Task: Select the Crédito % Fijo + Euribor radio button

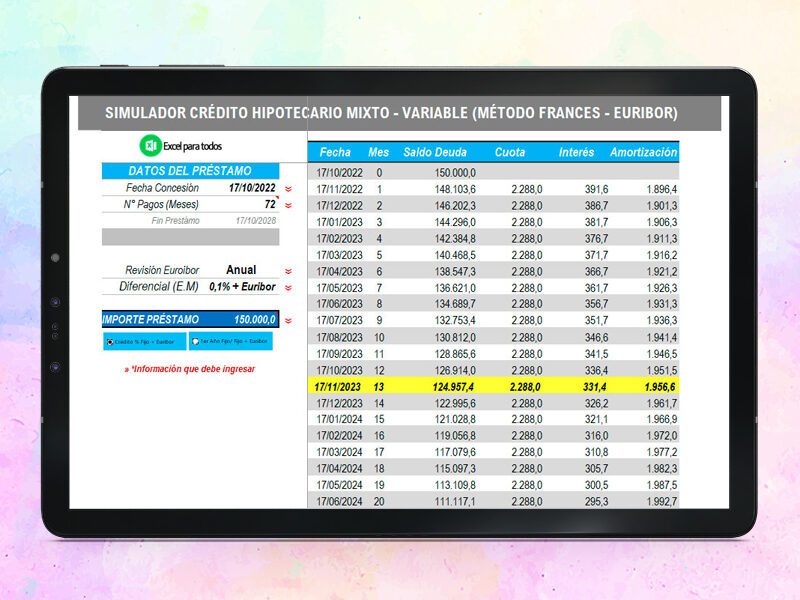Action: (x=110, y=342)
